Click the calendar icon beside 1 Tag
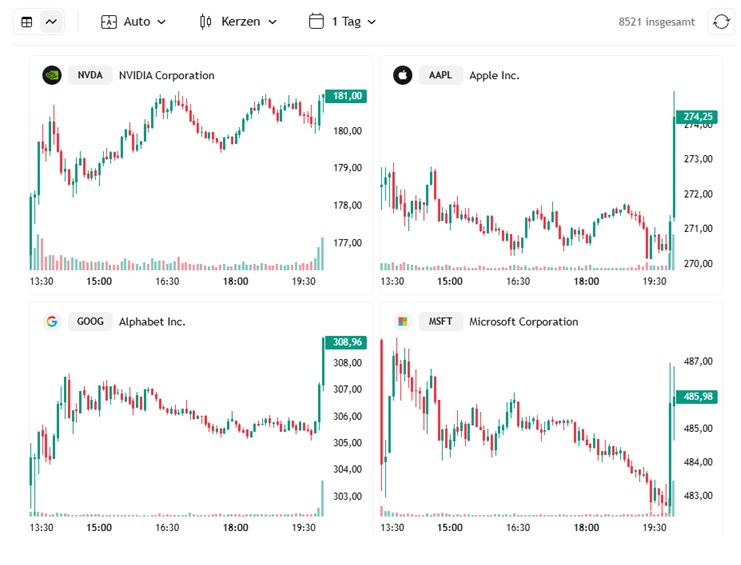741x565 pixels. (316, 21)
